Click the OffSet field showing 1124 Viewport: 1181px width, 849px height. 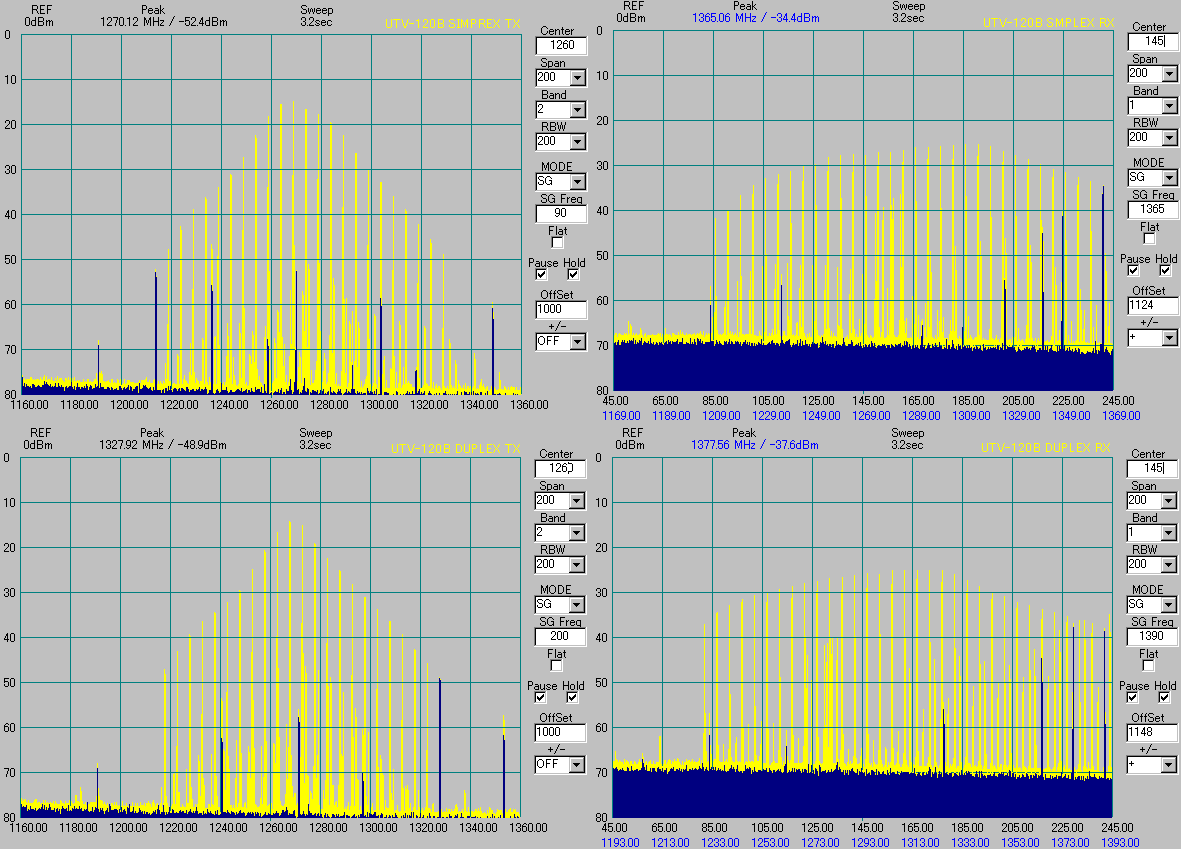(x=1151, y=304)
